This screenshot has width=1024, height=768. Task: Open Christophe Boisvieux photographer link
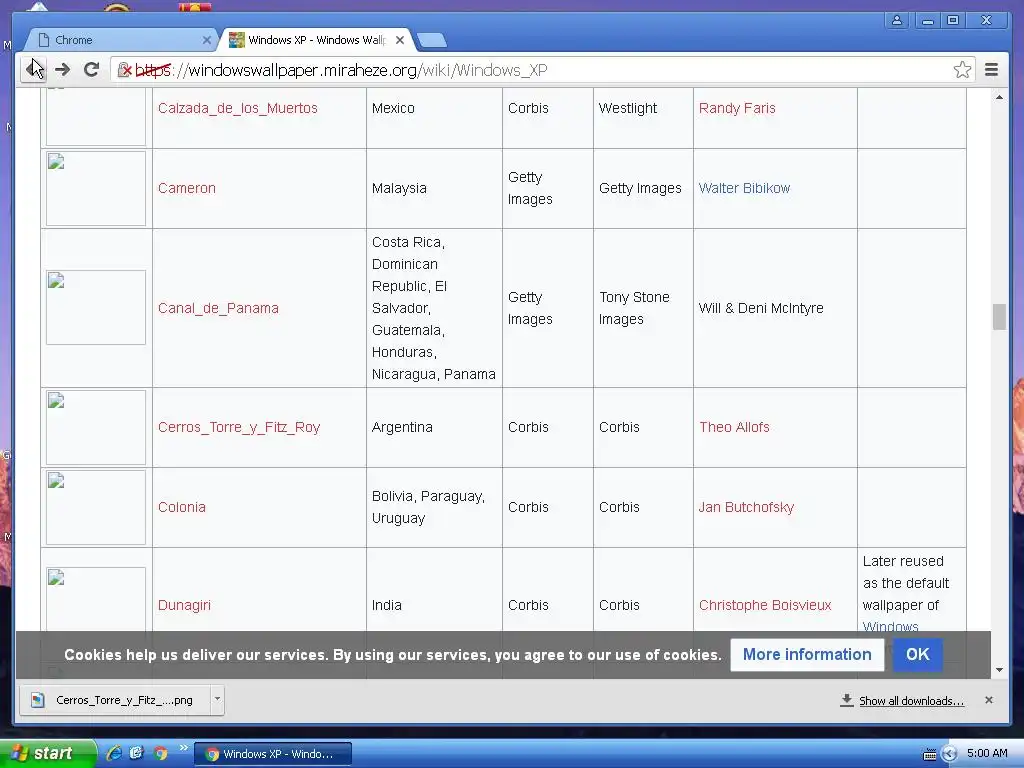[x=765, y=605]
